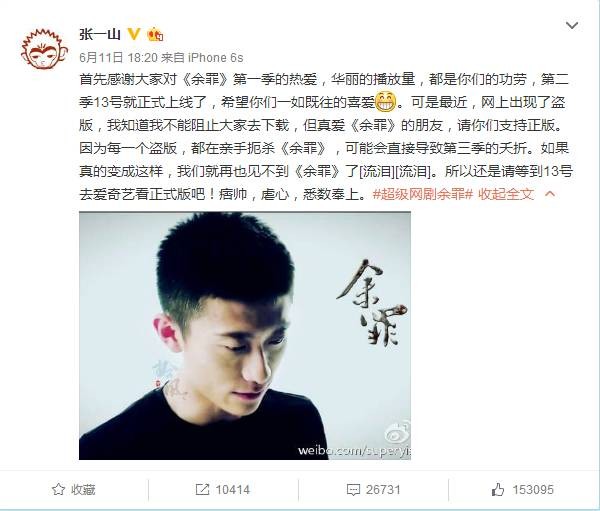Image resolution: width=600 pixels, height=511 pixels.
Task: Click the 收藏 favorite label
Action: 83,490
